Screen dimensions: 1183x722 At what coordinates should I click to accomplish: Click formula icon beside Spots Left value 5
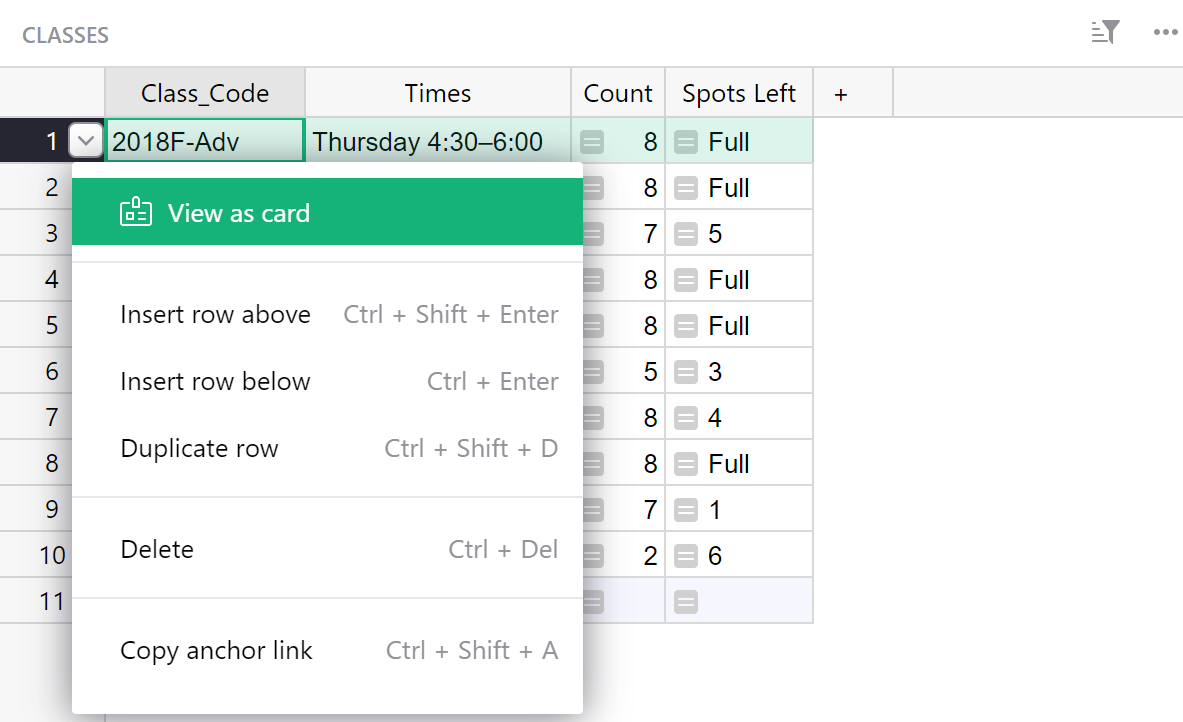pos(686,234)
